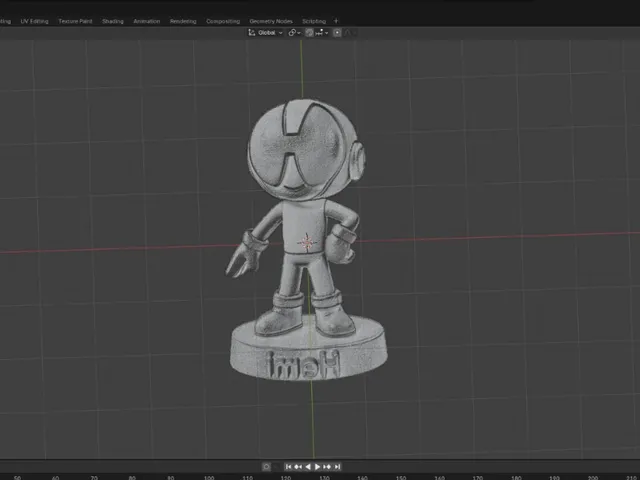The height and width of the screenshot is (480, 640).
Task: Jump to the previous keyframe
Action: [298, 467]
